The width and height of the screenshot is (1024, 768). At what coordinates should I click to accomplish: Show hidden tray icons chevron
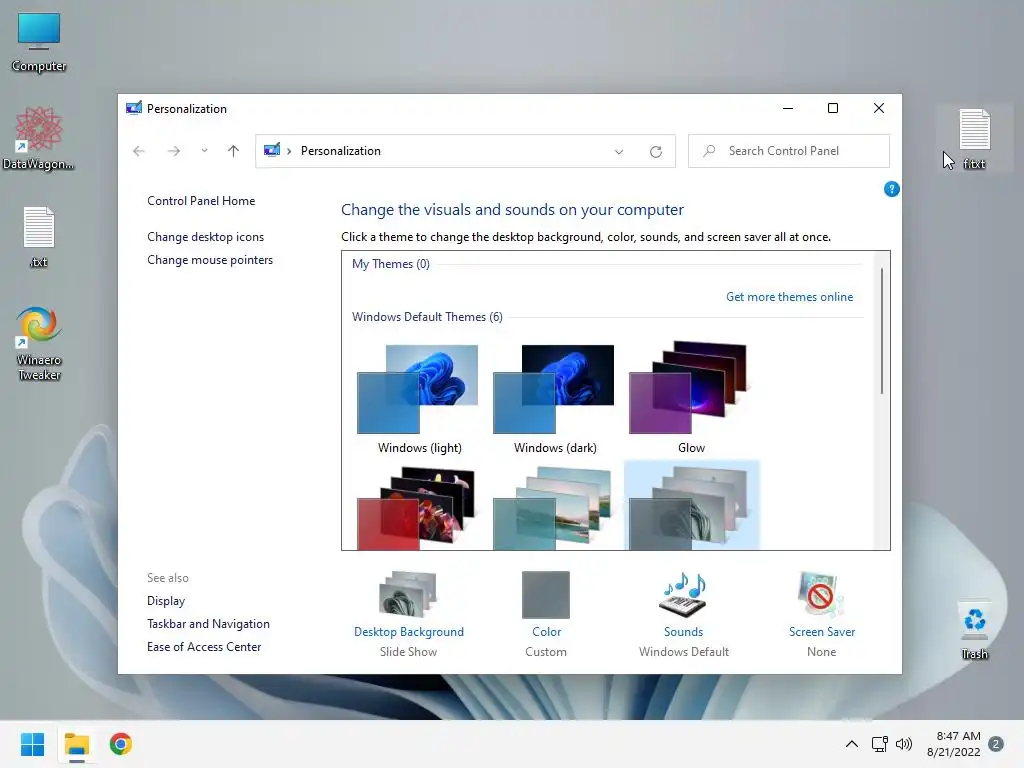point(852,744)
